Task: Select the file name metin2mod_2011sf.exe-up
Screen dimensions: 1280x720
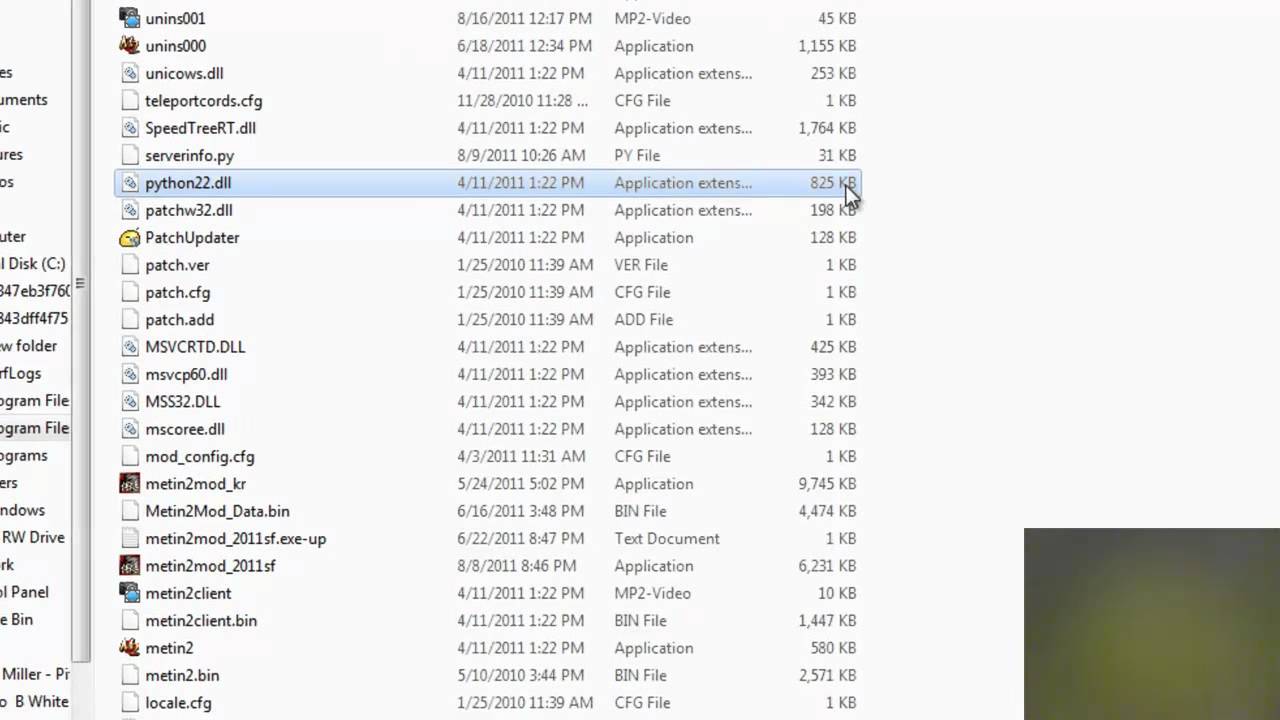Action: point(235,538)
